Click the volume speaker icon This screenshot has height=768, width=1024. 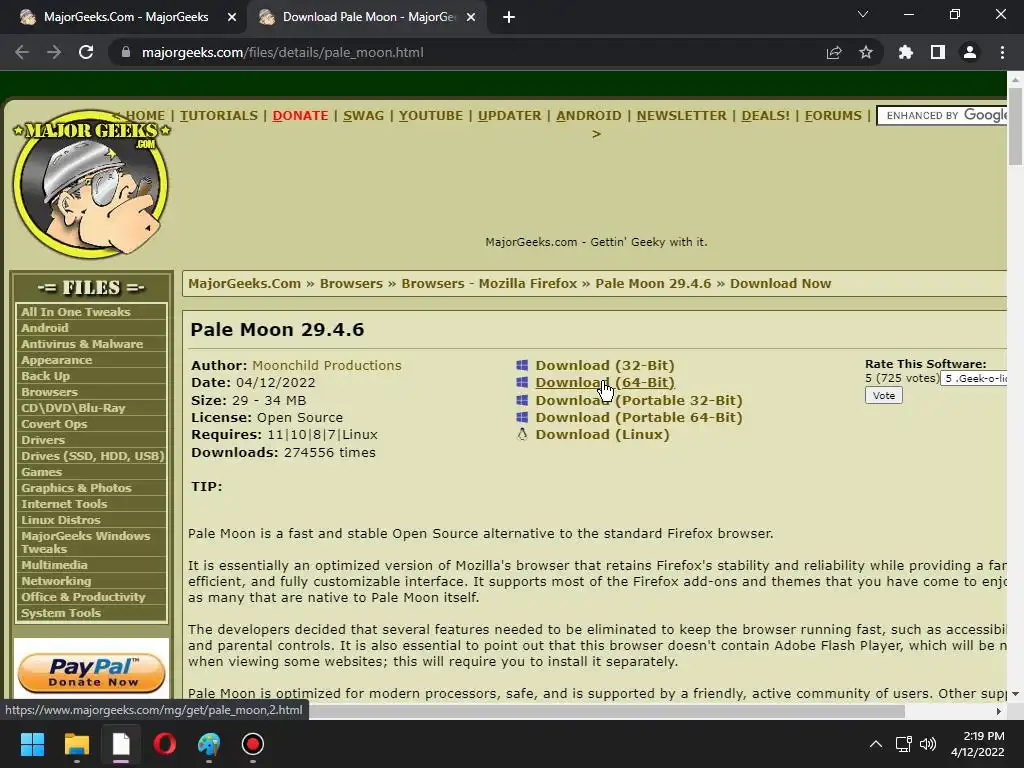[x=927, y=744]
